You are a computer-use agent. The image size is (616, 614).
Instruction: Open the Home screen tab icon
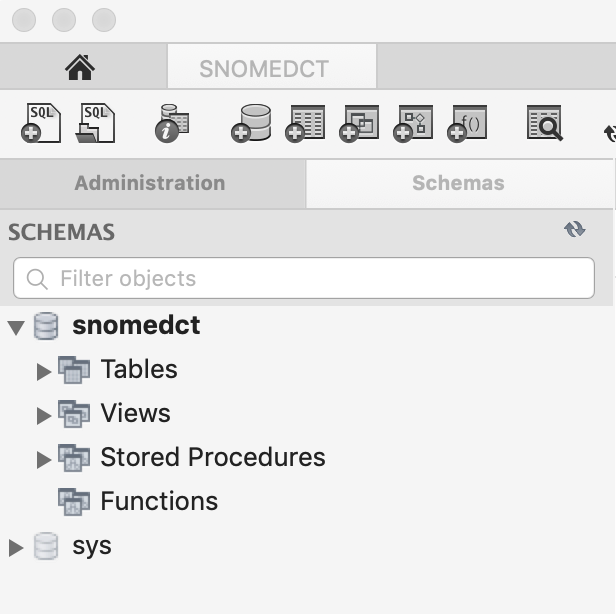point(80,67)
